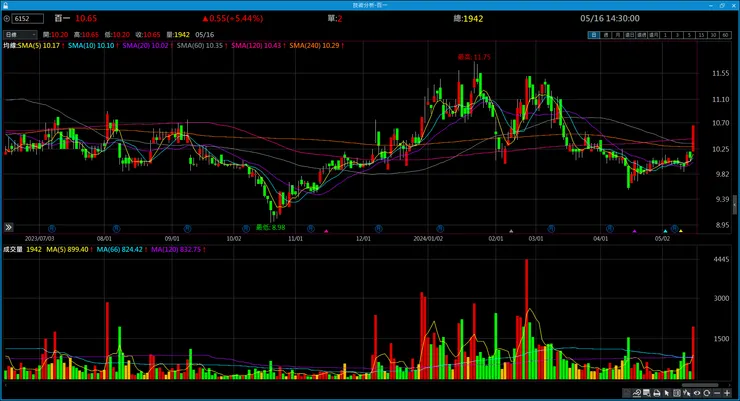
Task: Click the vertical scroll handle on the right edge
Action: coord(734,204)
